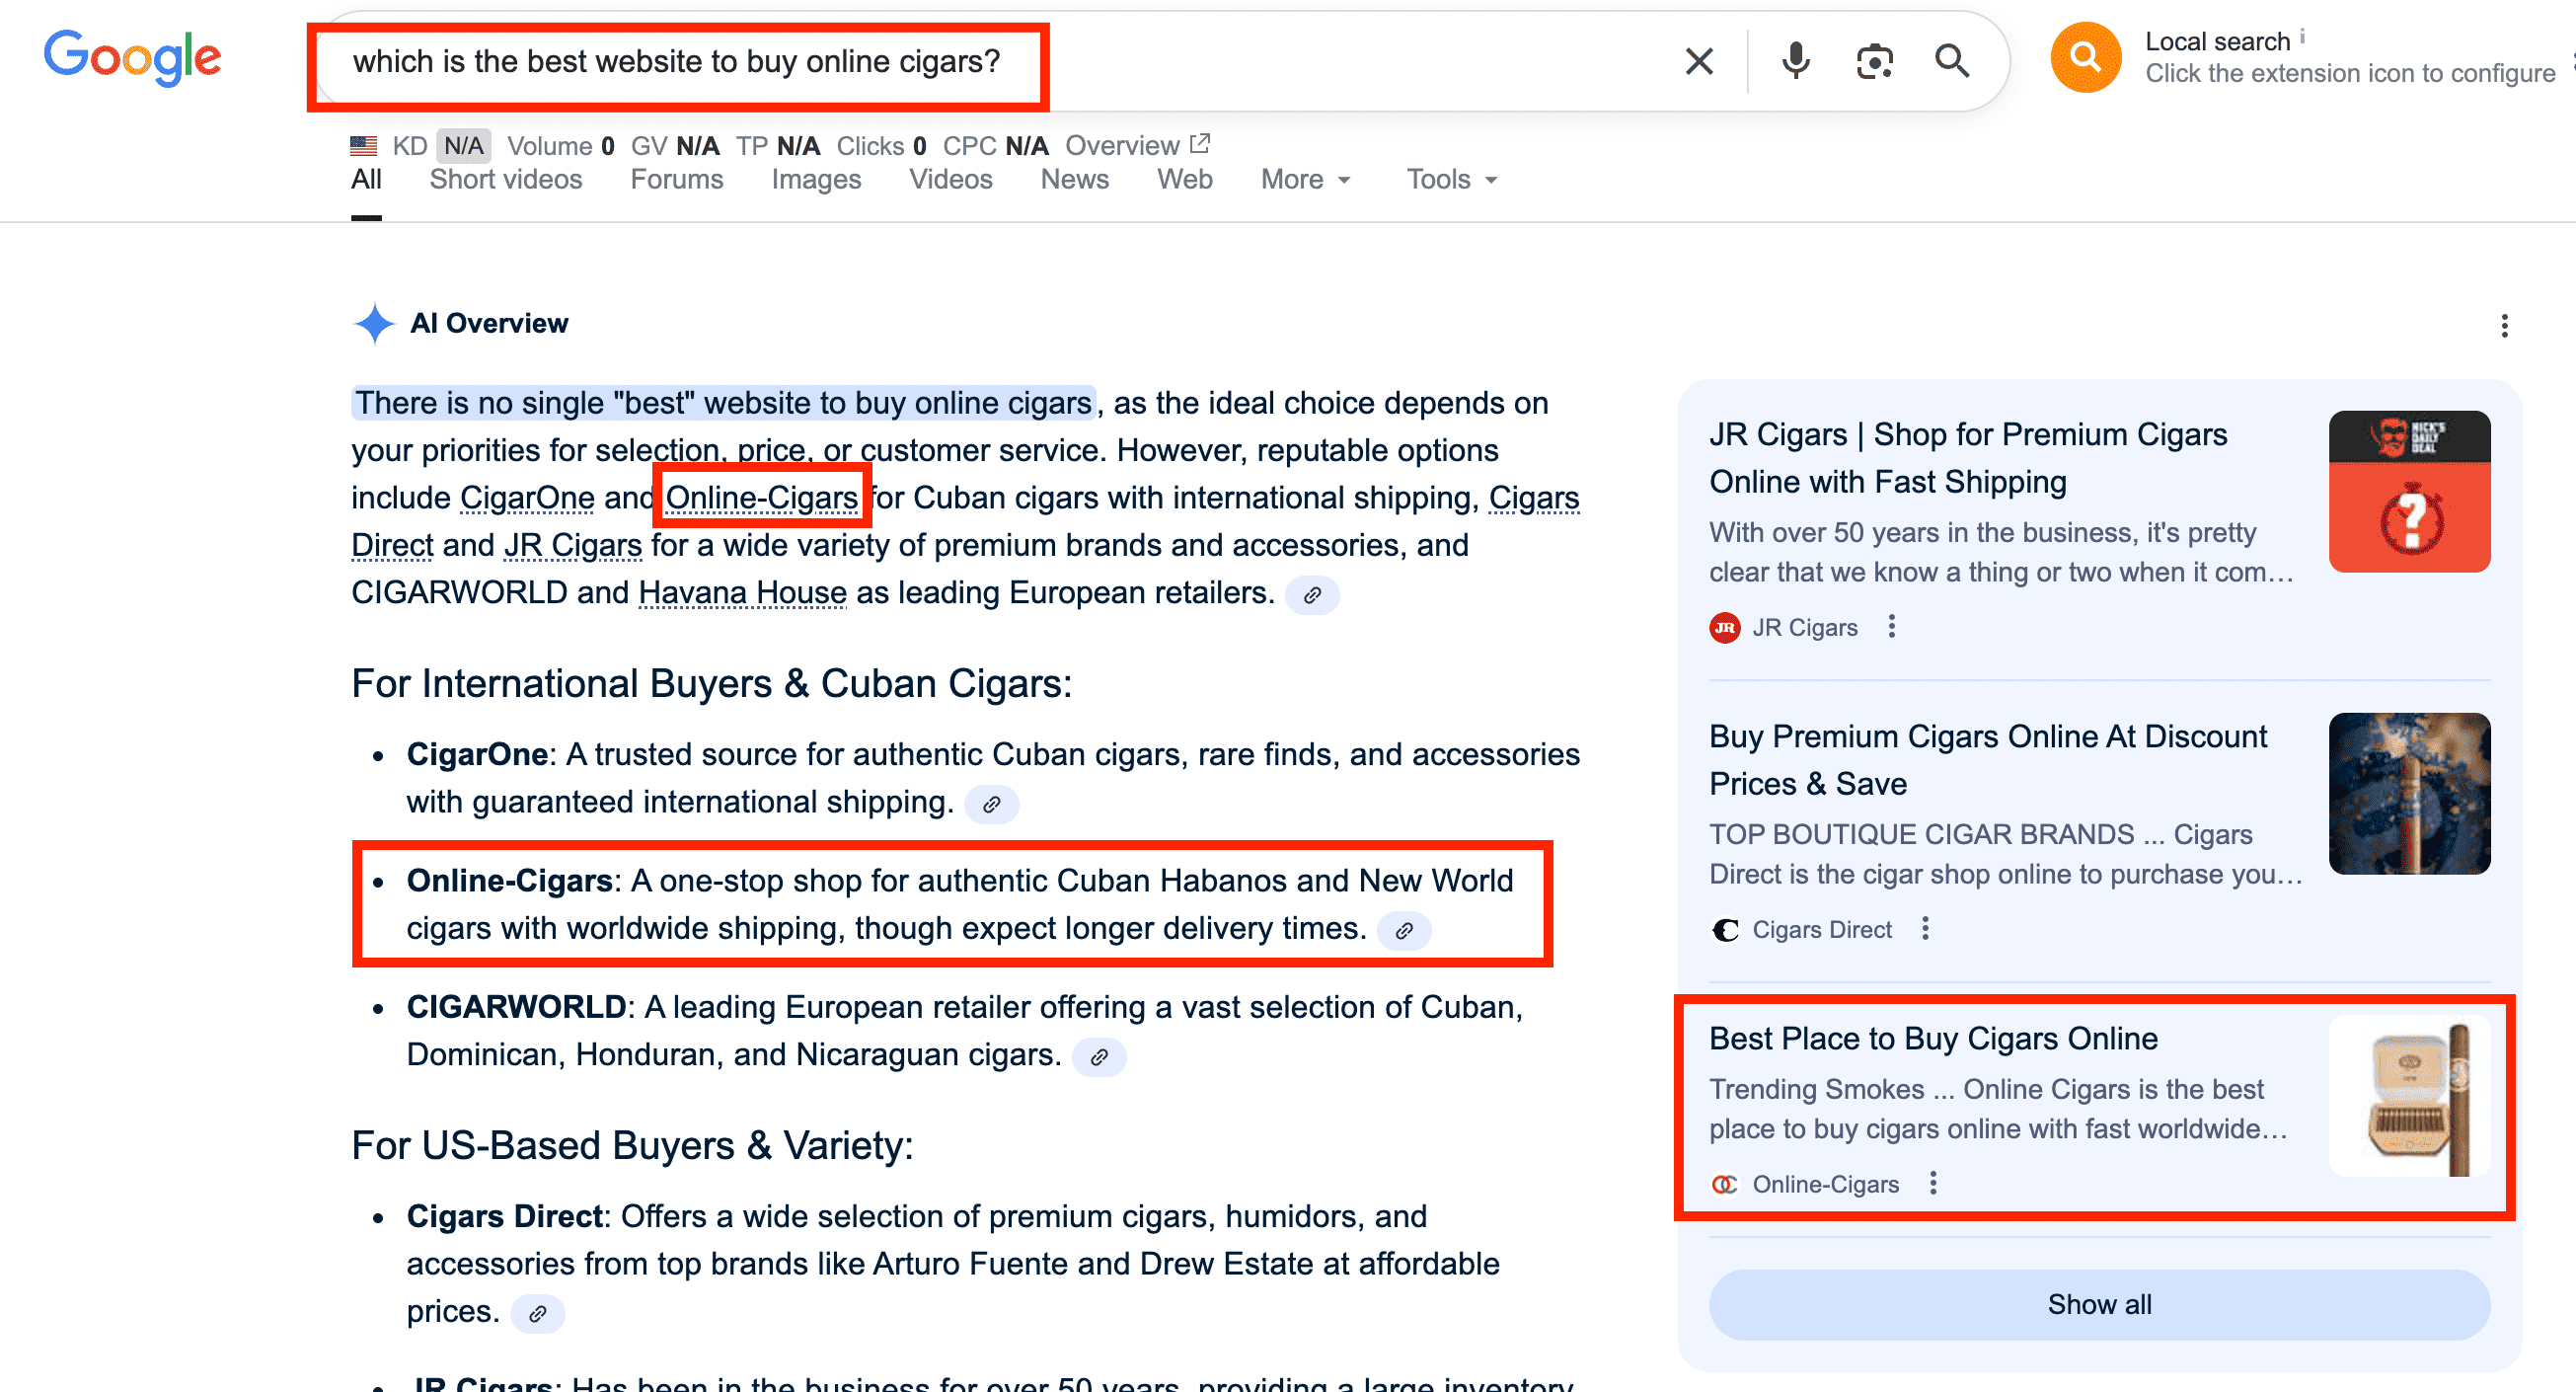This screenshot has height=1392, width=2576.
Task: Open the Online-Cigars link in overview paragraph
Action: click(x=762, y=498)
